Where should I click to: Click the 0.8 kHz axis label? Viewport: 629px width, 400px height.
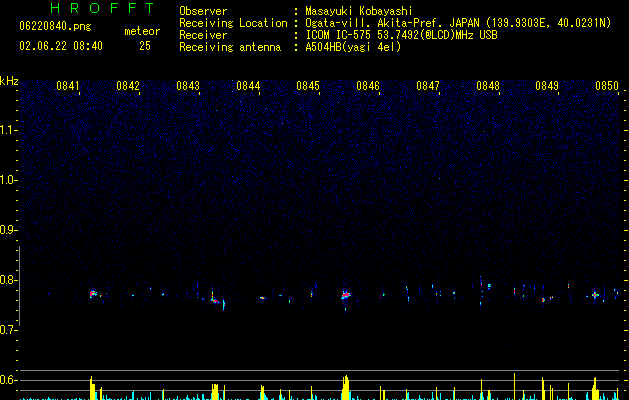[9, 280]
